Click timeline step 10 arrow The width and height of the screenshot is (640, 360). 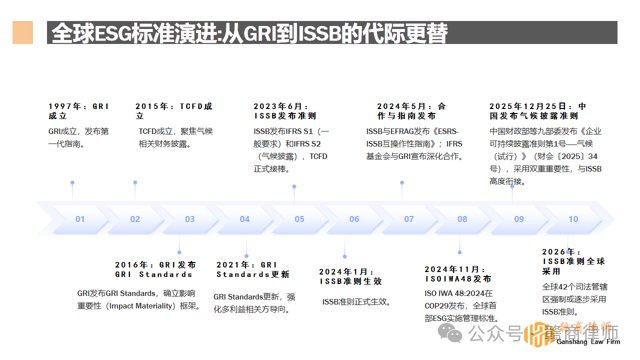(x=573, y=219)
